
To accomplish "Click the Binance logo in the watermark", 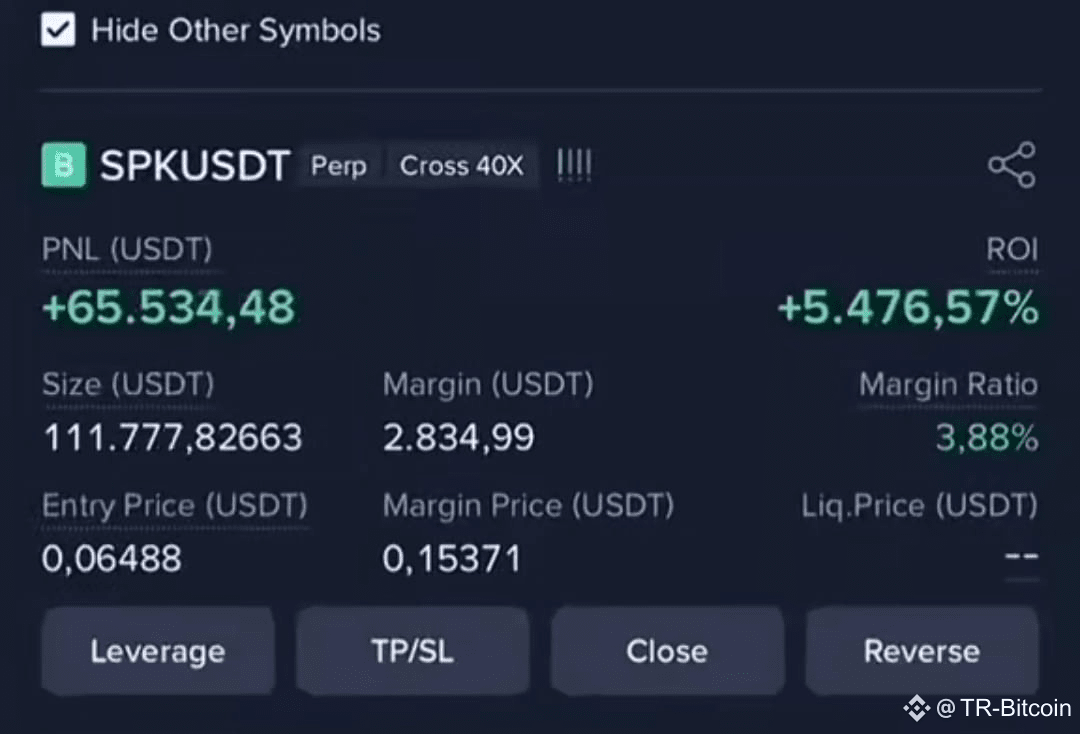I will (917, 708).
